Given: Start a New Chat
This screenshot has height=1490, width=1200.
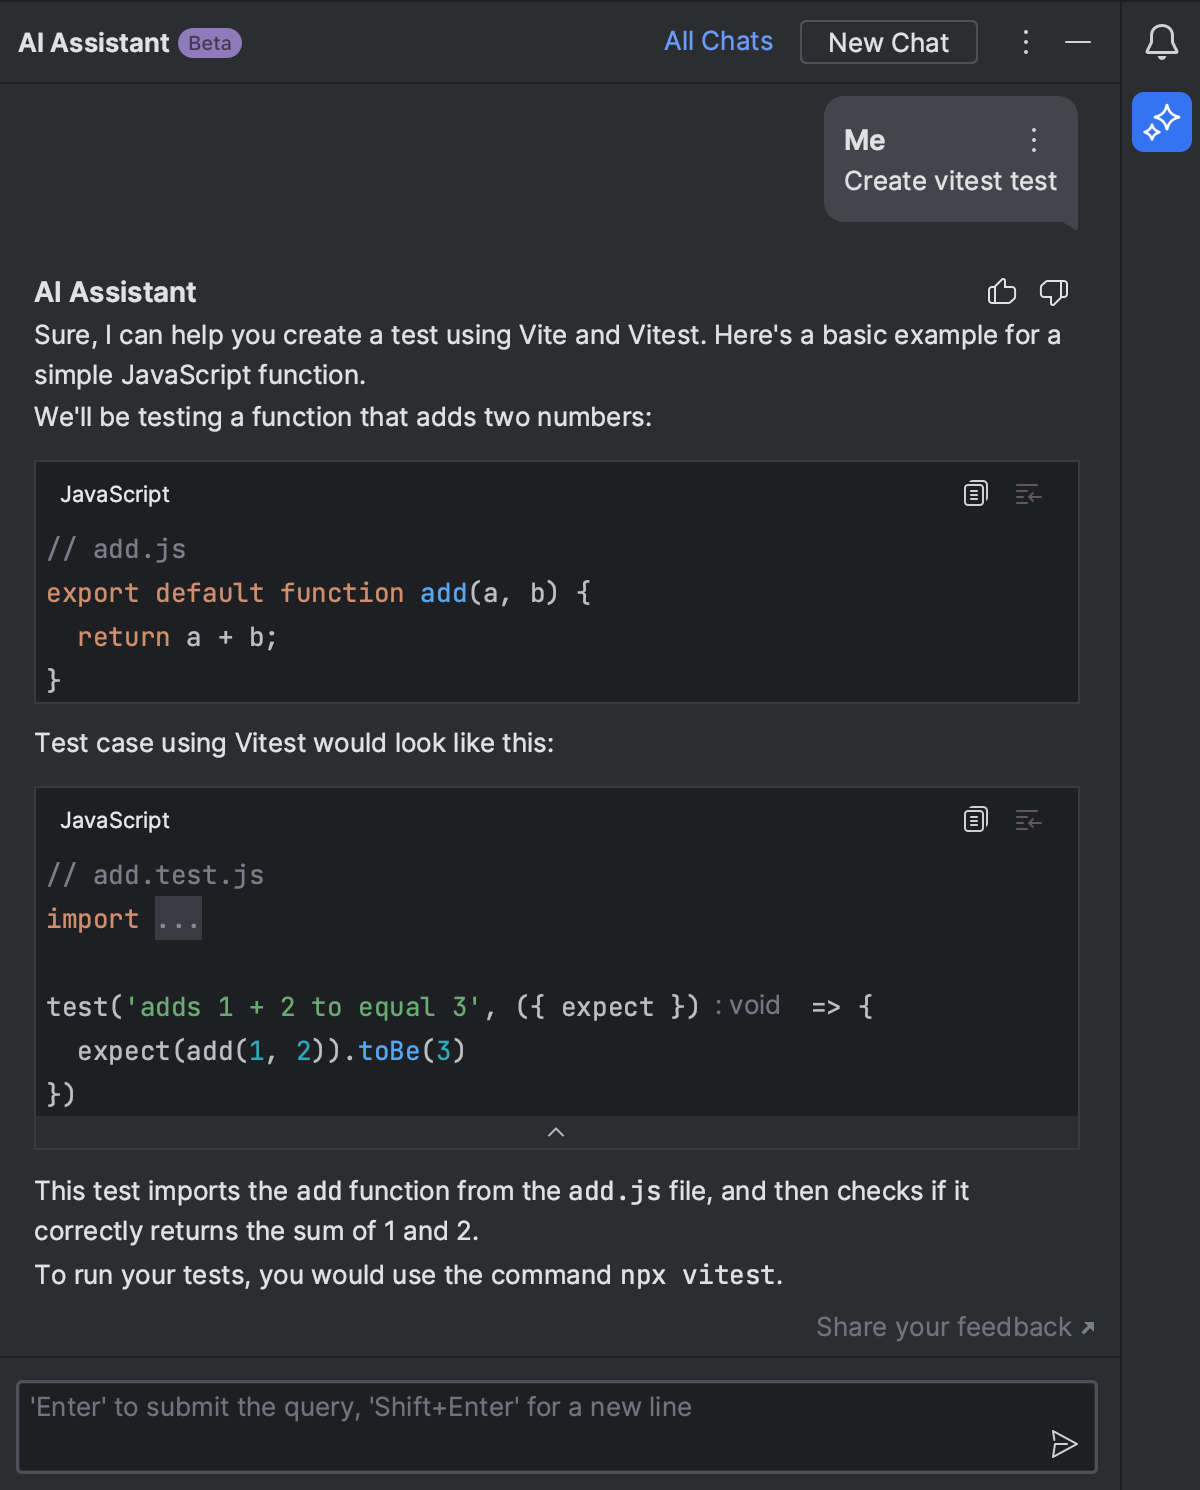Looking at the screenshot, I should (887, 42).
